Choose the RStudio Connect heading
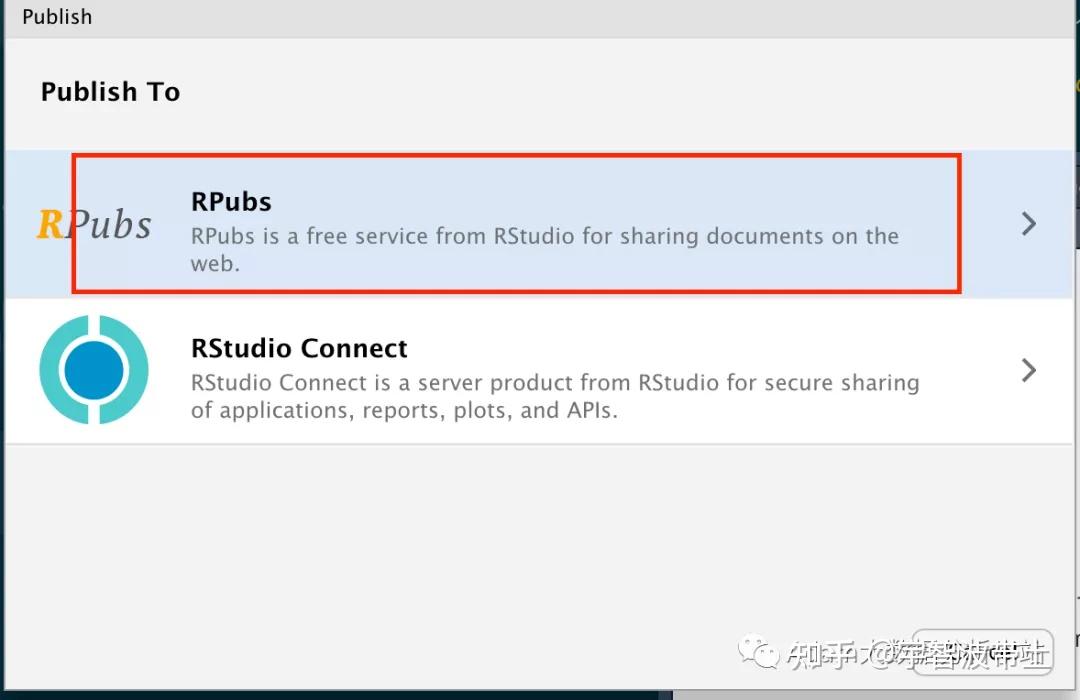 pos(299,348)
